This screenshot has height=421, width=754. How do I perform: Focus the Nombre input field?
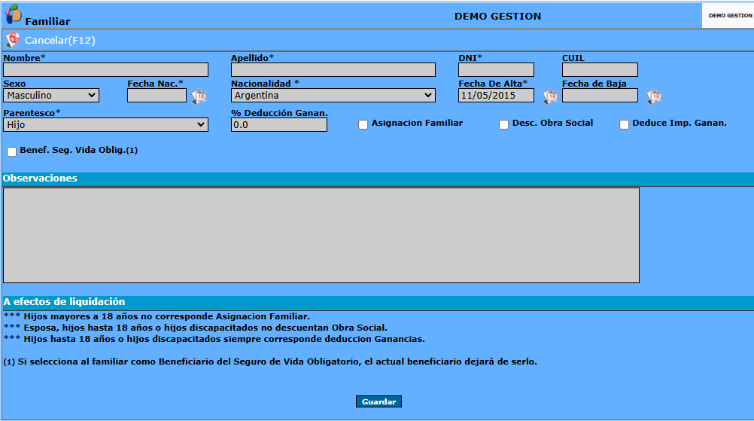(106, 70)
